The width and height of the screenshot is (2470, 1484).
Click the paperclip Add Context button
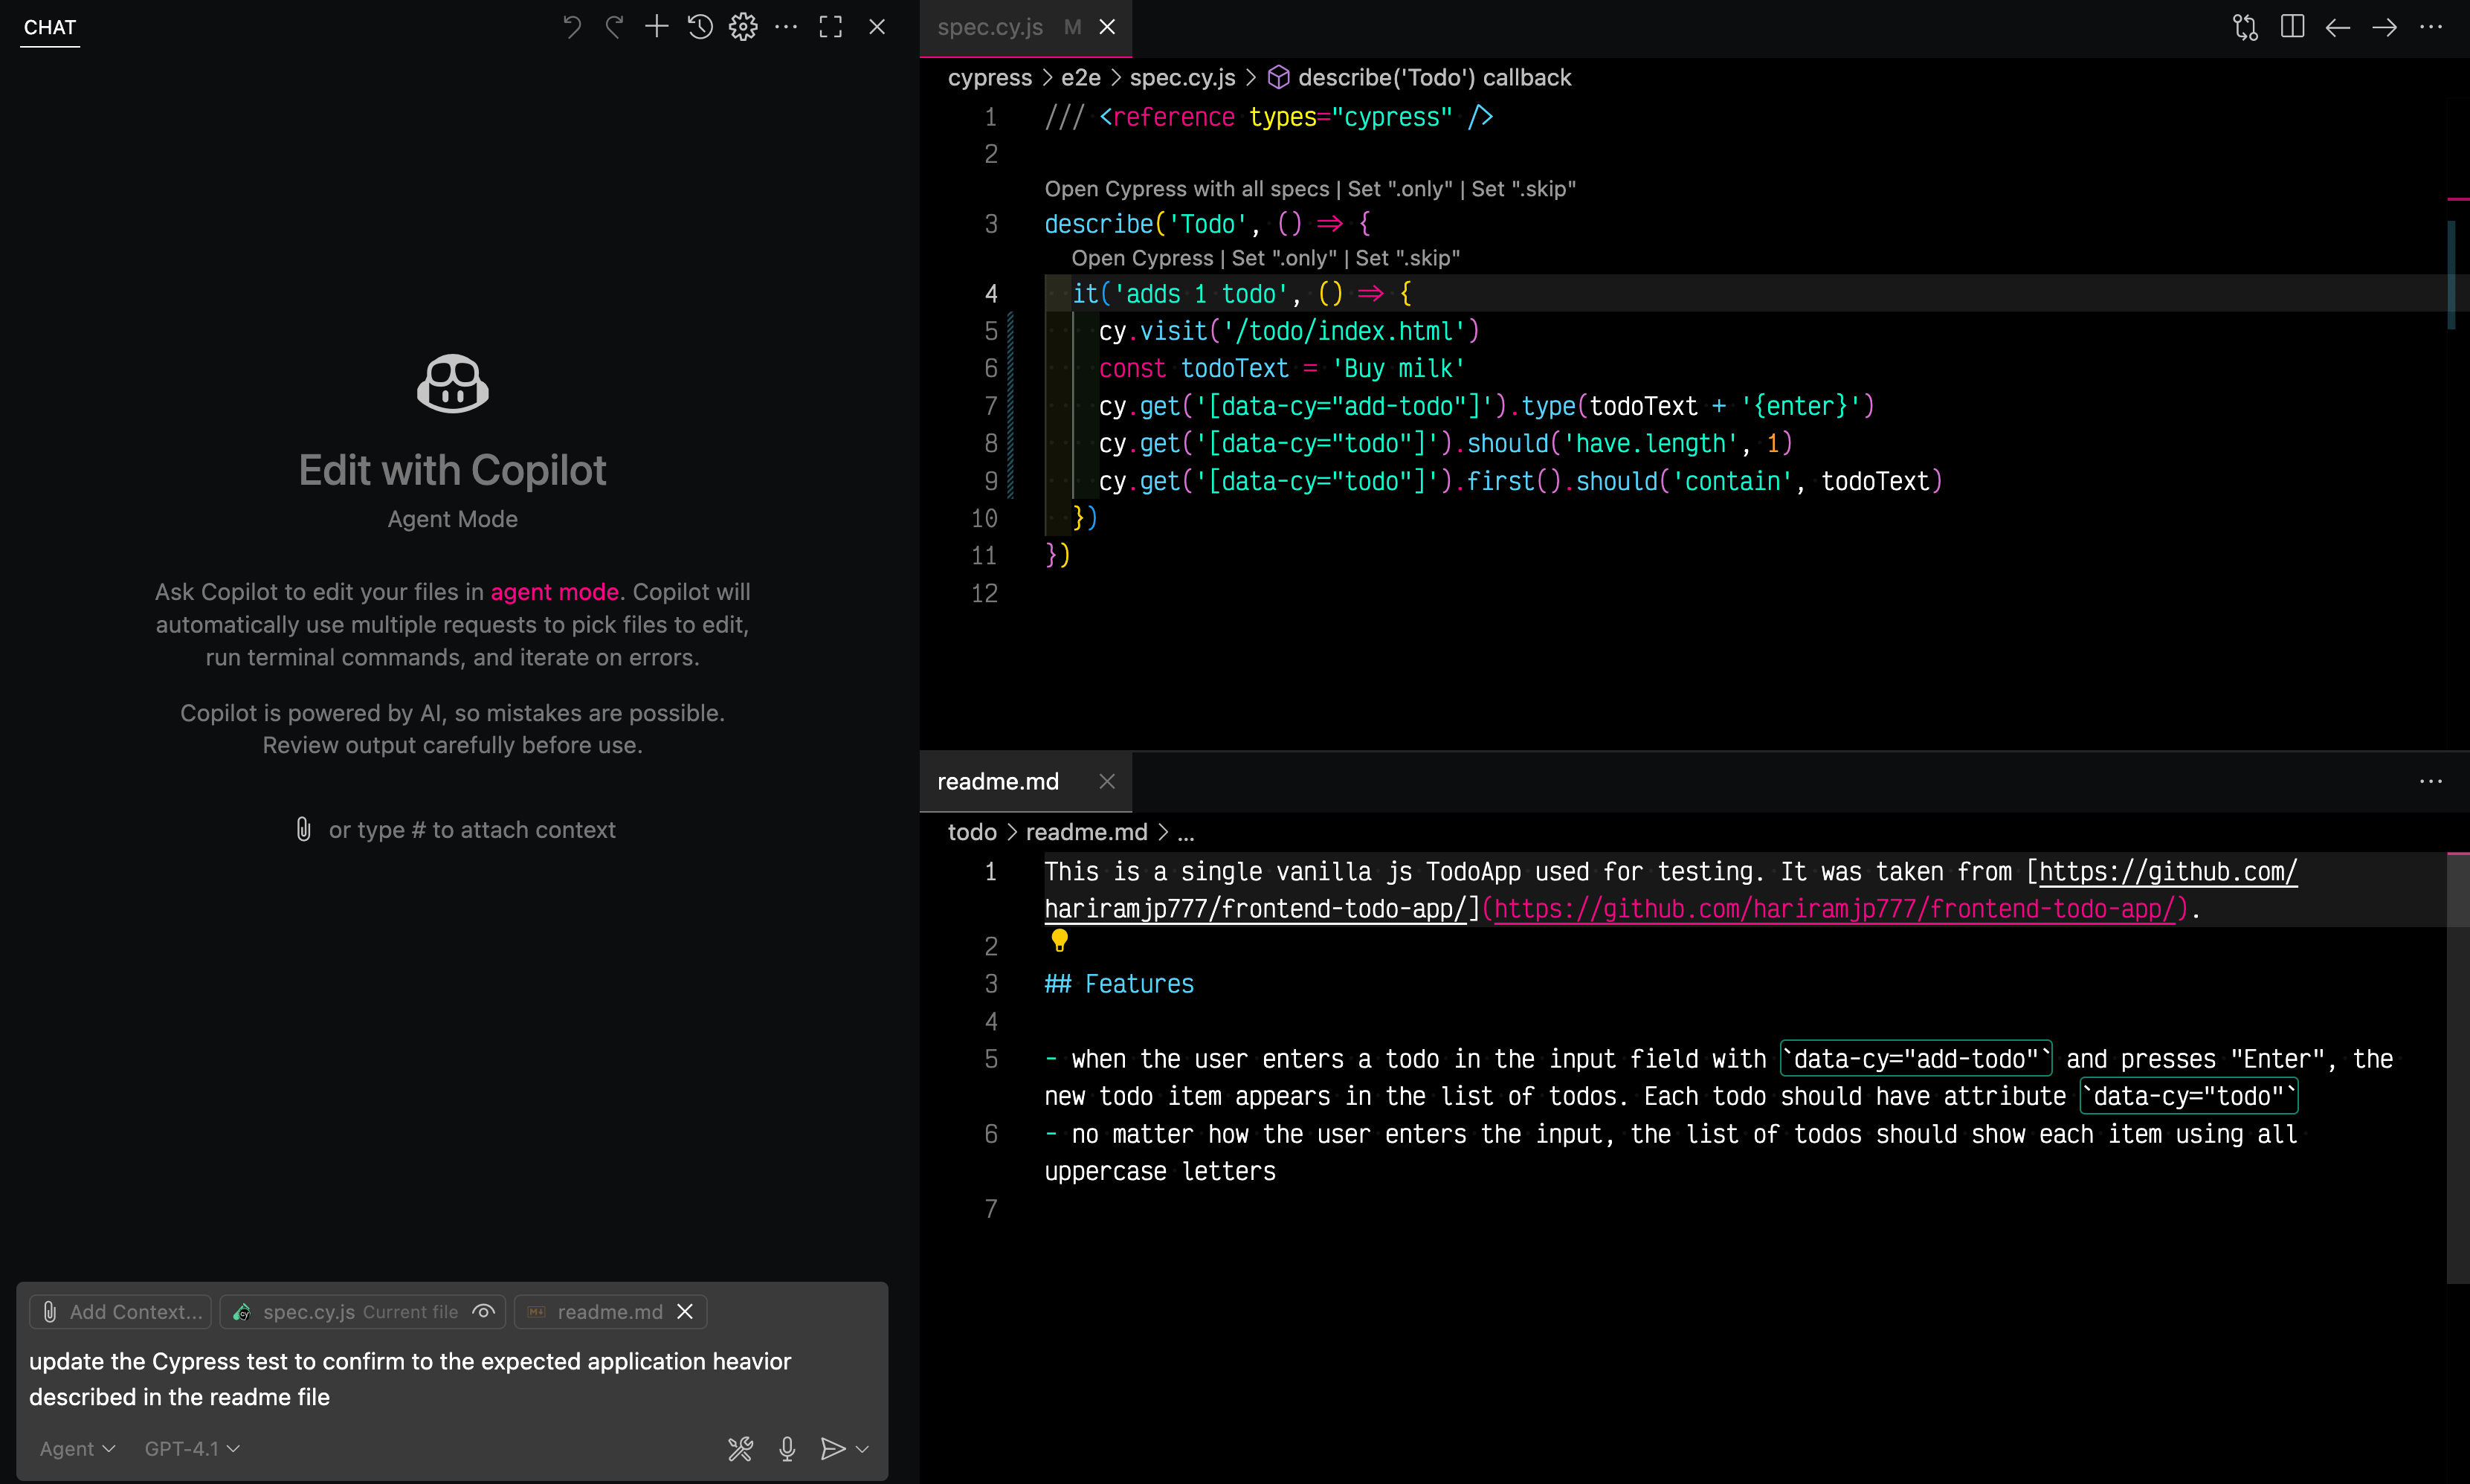click(121, 1312)
